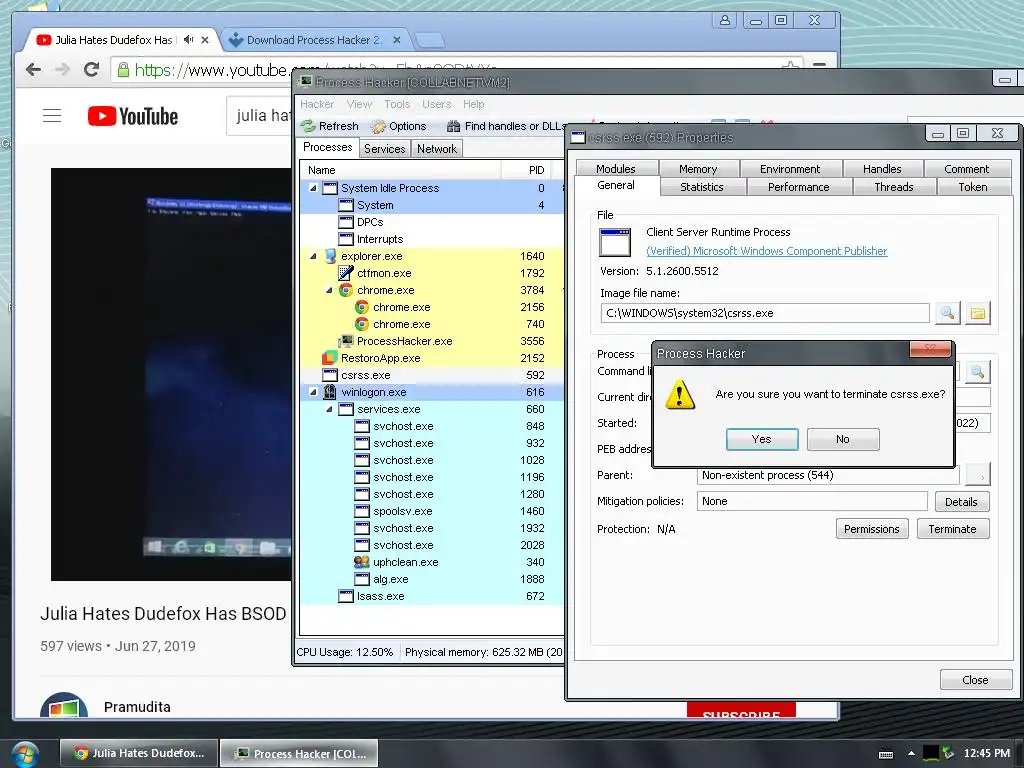Viewport: 1024px width, 768px height.
Task: Select the ProcessHacker.exe process icon
Action: click(346, 341)
